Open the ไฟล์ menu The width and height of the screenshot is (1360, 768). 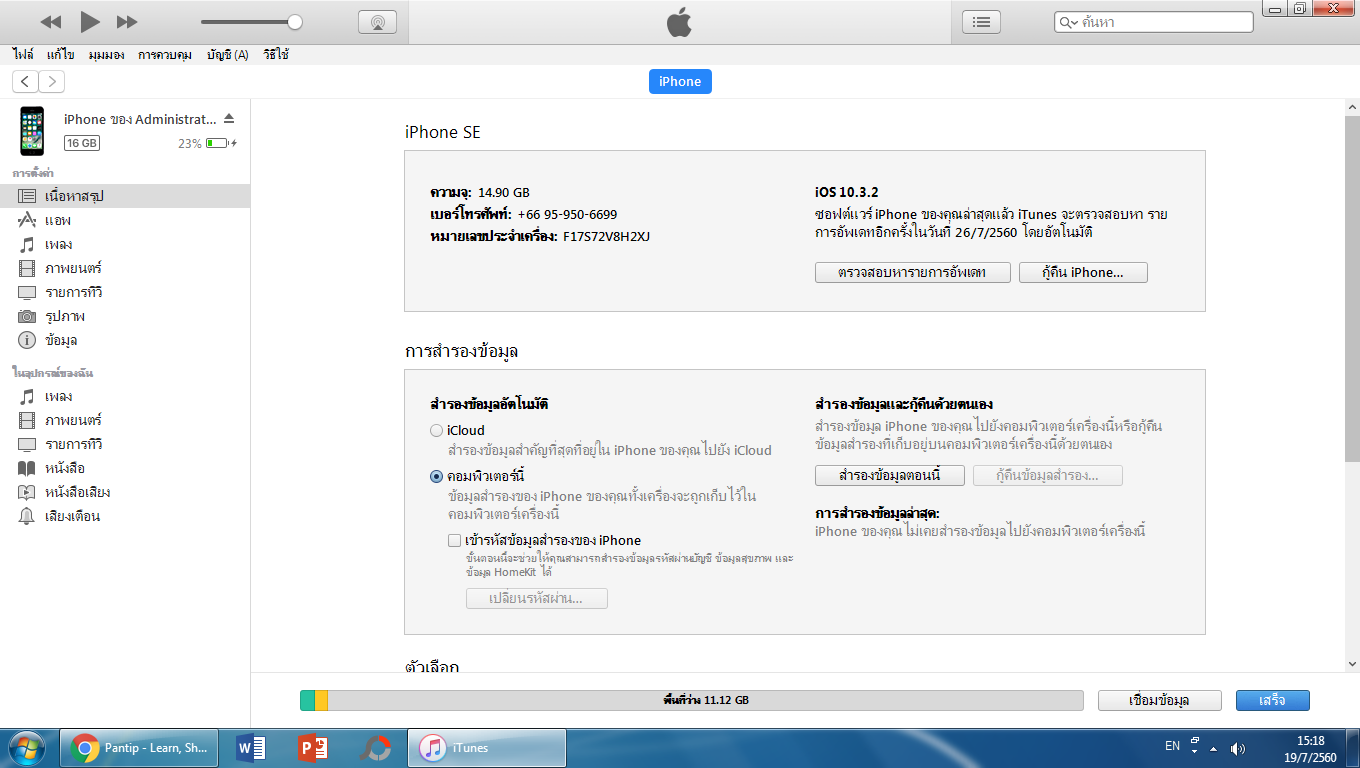pyautogui.click(x=23, y=55)
